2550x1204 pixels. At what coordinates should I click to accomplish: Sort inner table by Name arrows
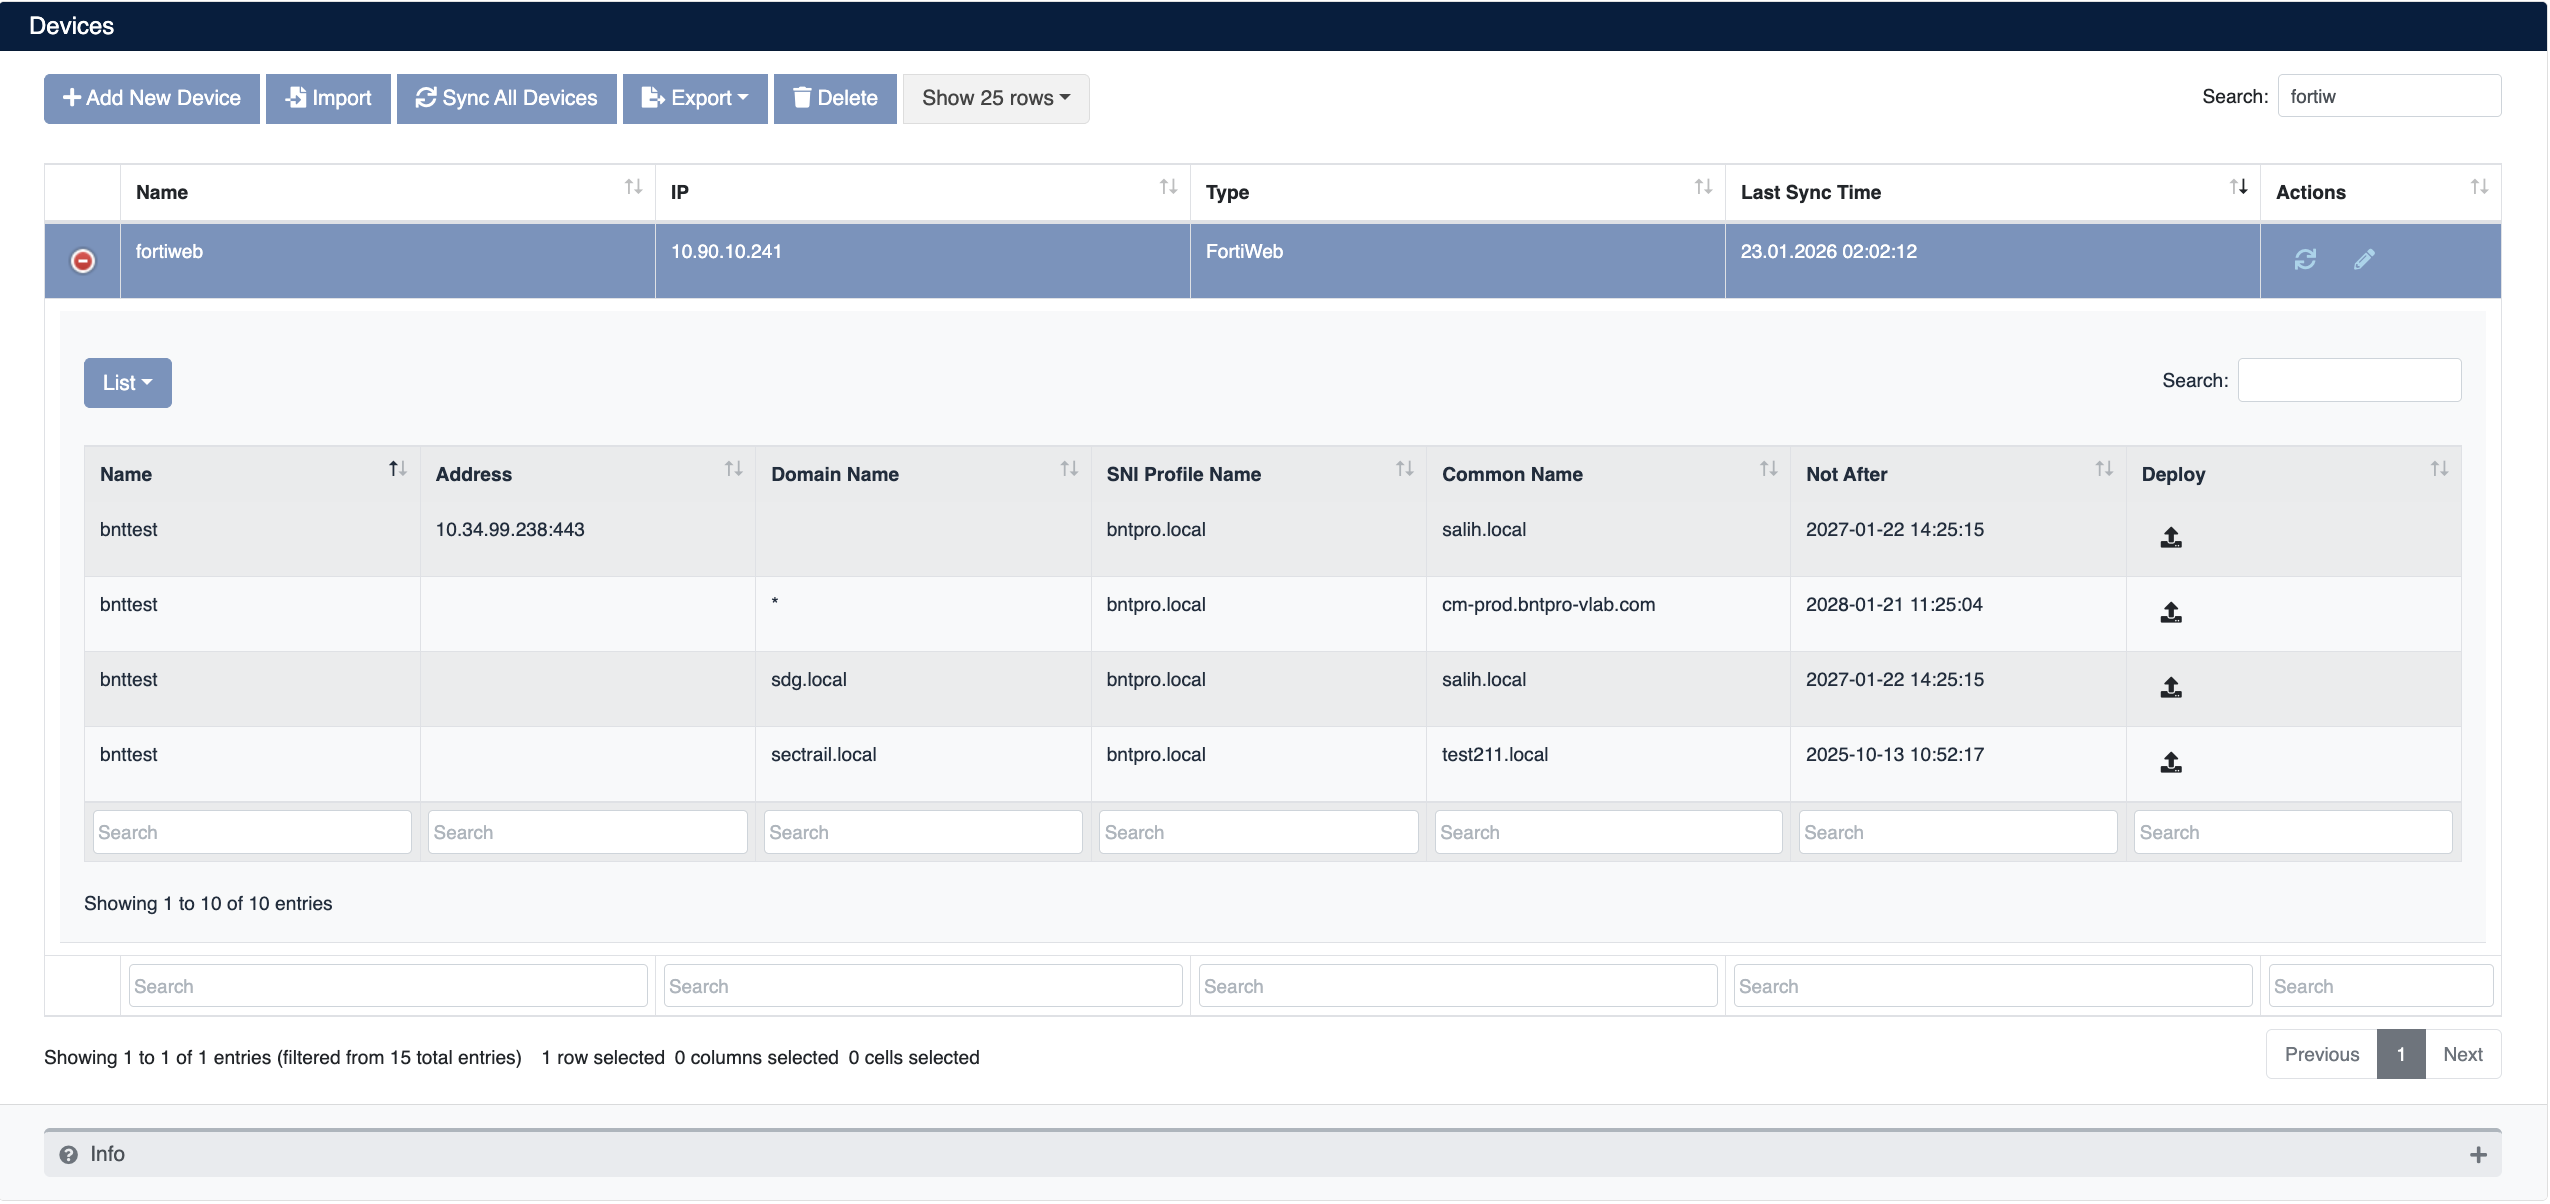(398, 469)
